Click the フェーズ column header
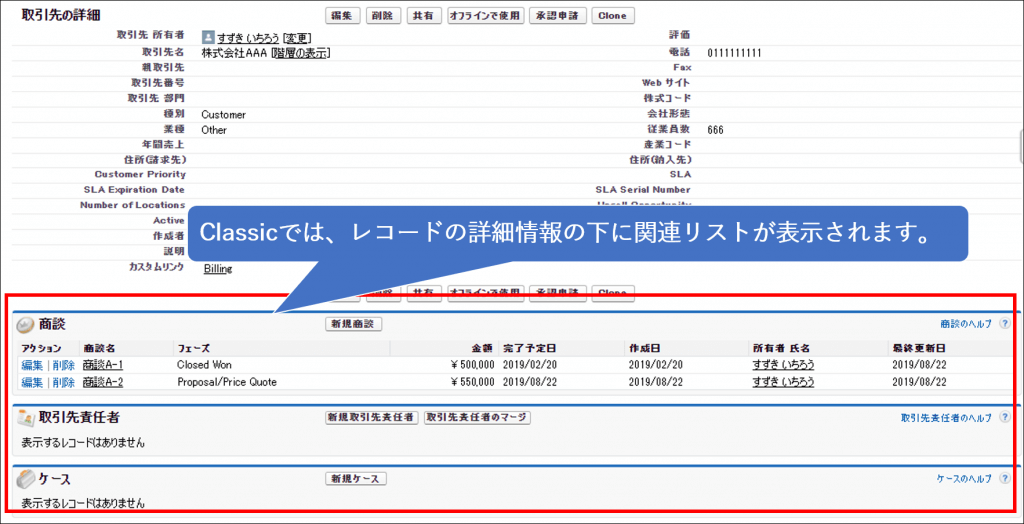This screenshot has height=524, width=1024. 193,348
